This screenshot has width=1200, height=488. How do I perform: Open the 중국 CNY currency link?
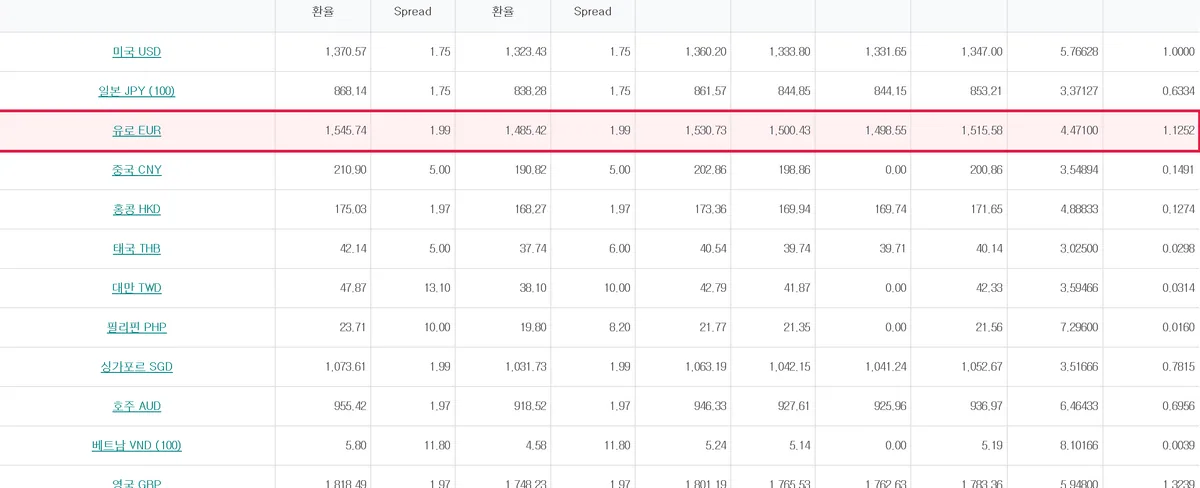137,170
